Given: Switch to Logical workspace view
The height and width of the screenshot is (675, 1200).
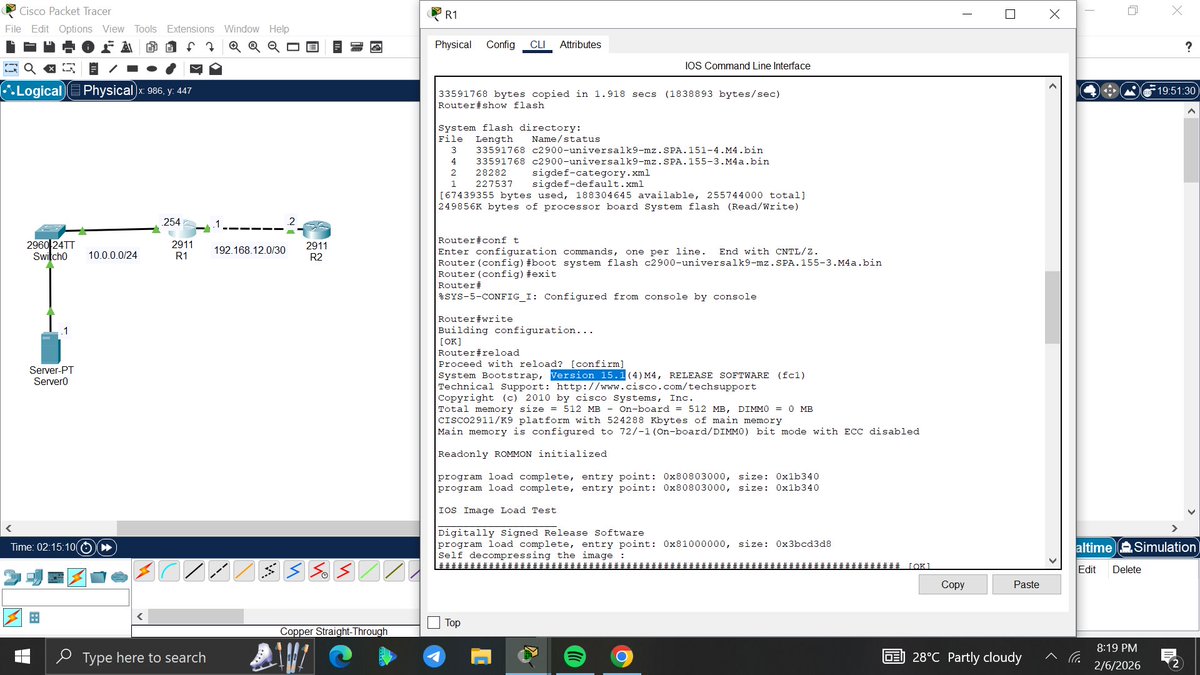Looking at the screenshot, I should pos(34,90).
